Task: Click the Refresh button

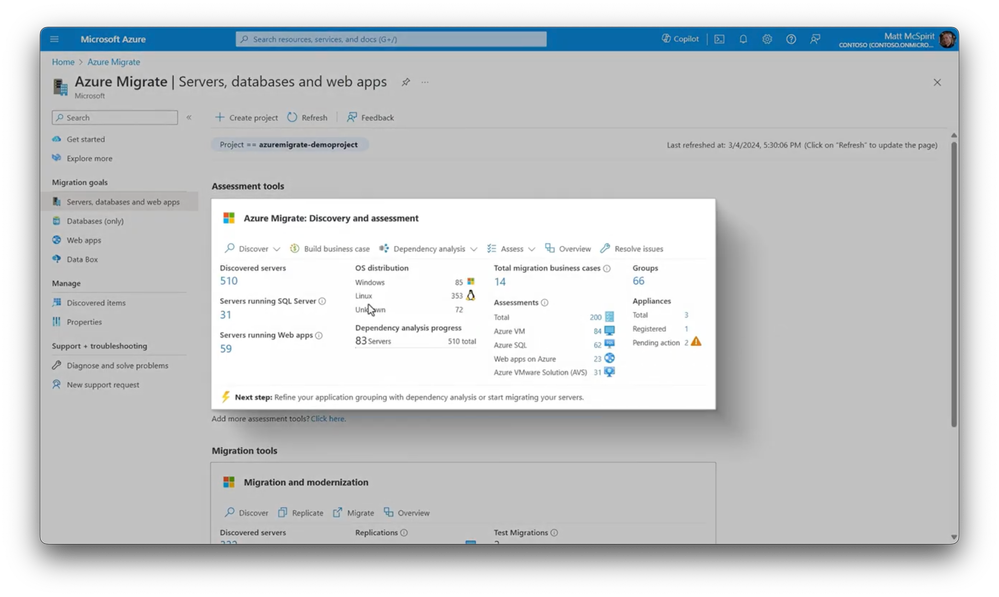Action: (x=307, y=117)
